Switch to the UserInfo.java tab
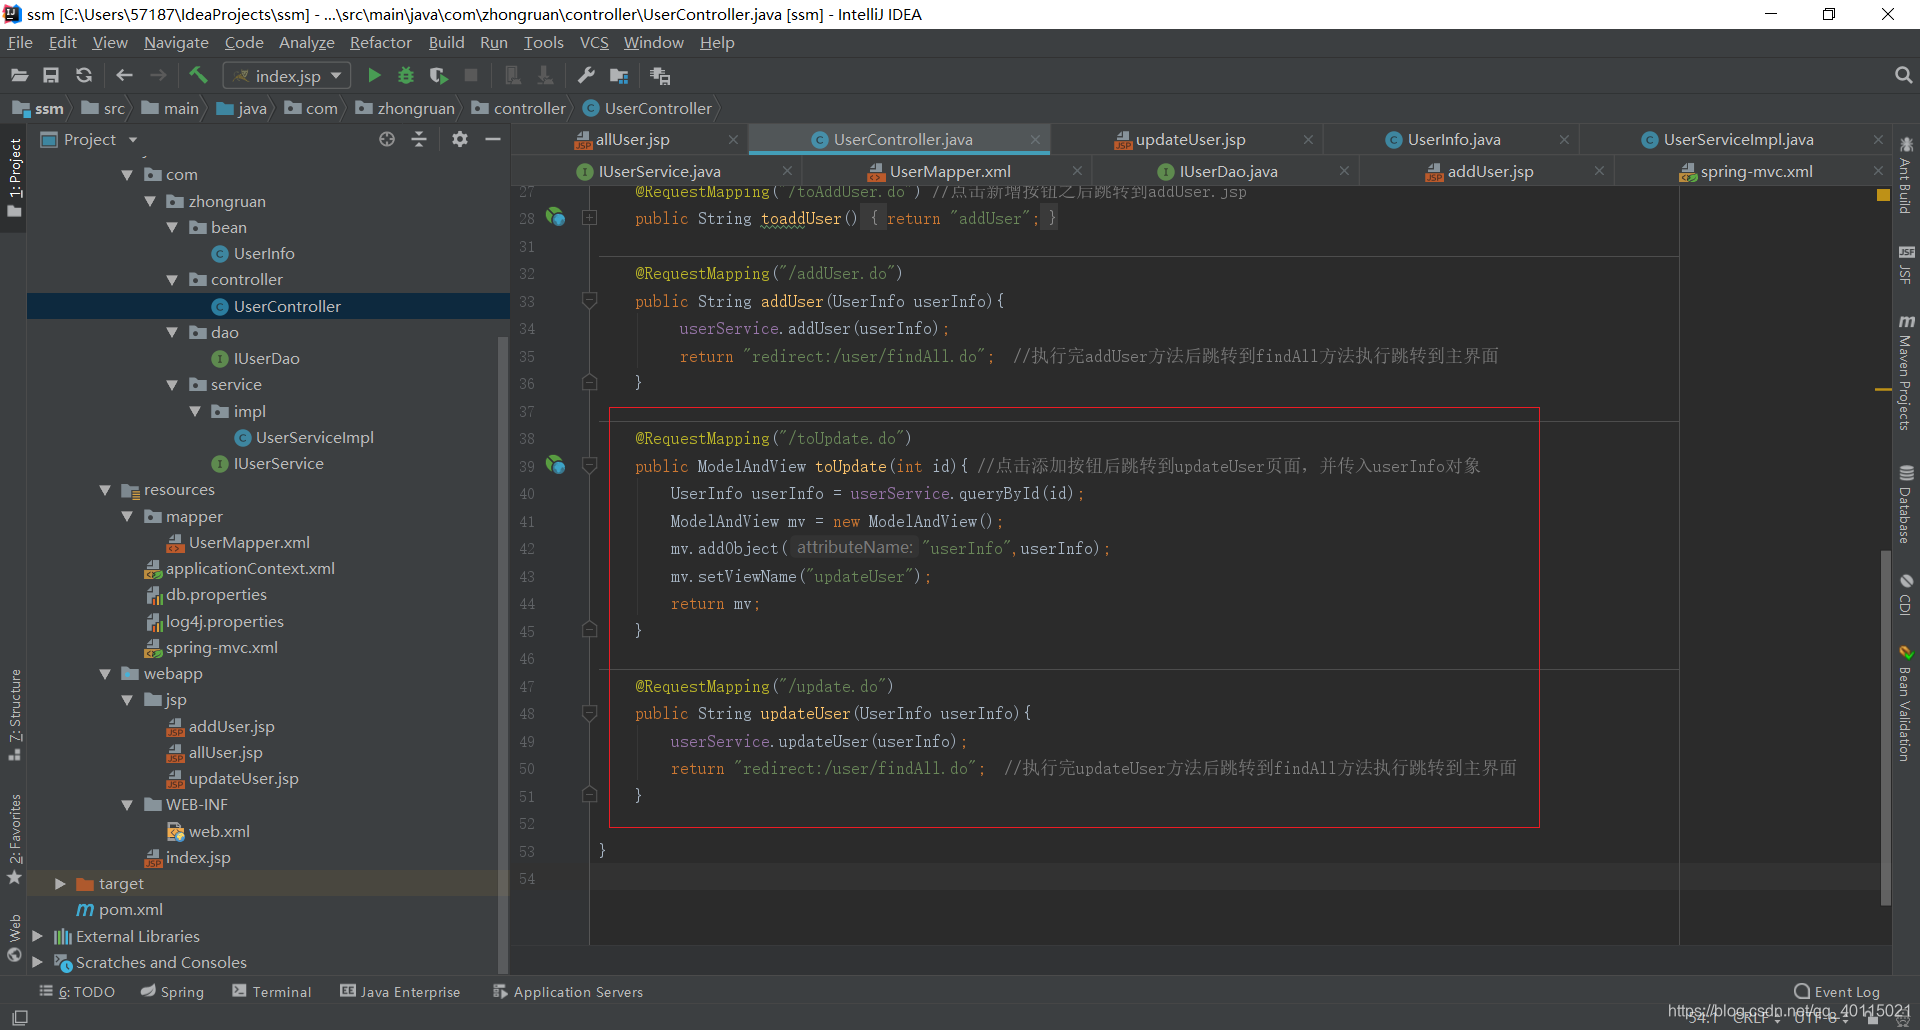Screen dimensions: 1920x1030 coord(1453,140)
